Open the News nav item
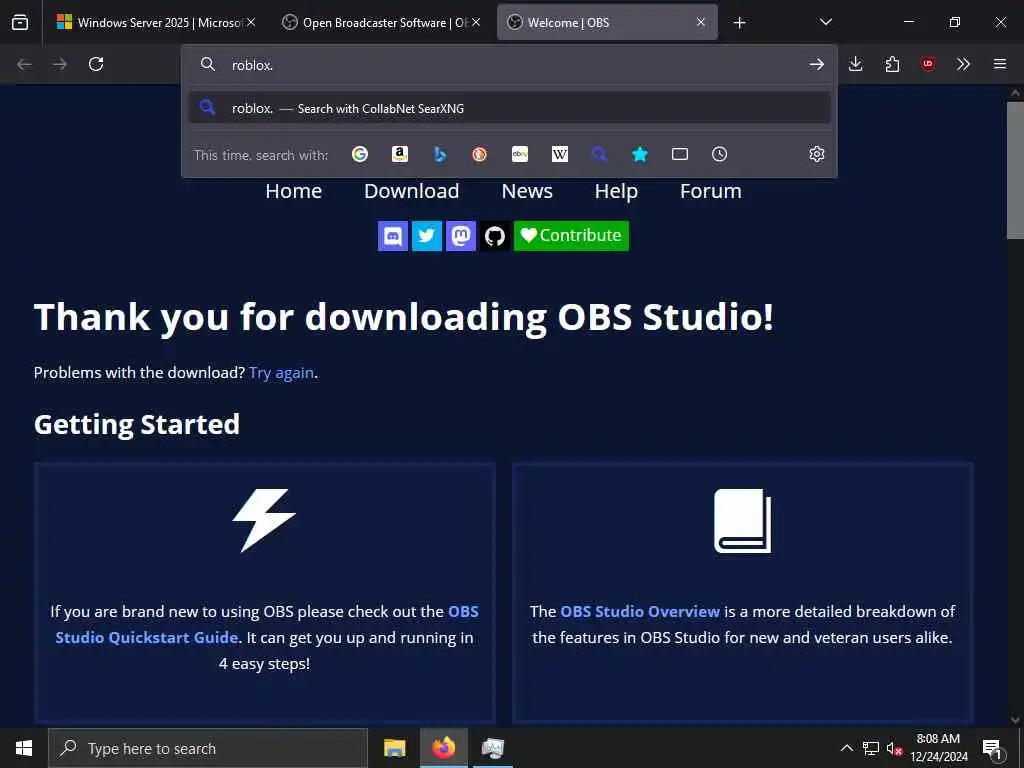This screenshot has height=768, width=1024. point(527,191)
